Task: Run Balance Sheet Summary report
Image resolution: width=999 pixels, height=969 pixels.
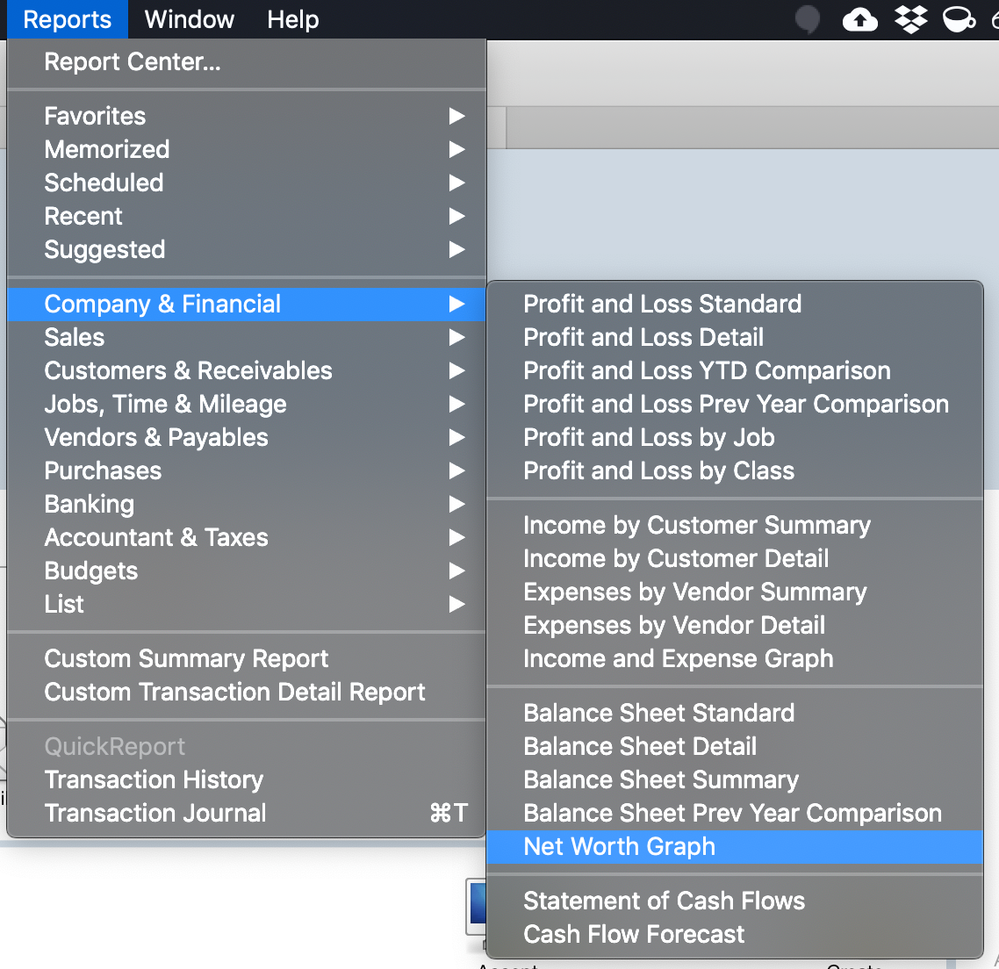Action: [x=735, y=780]
